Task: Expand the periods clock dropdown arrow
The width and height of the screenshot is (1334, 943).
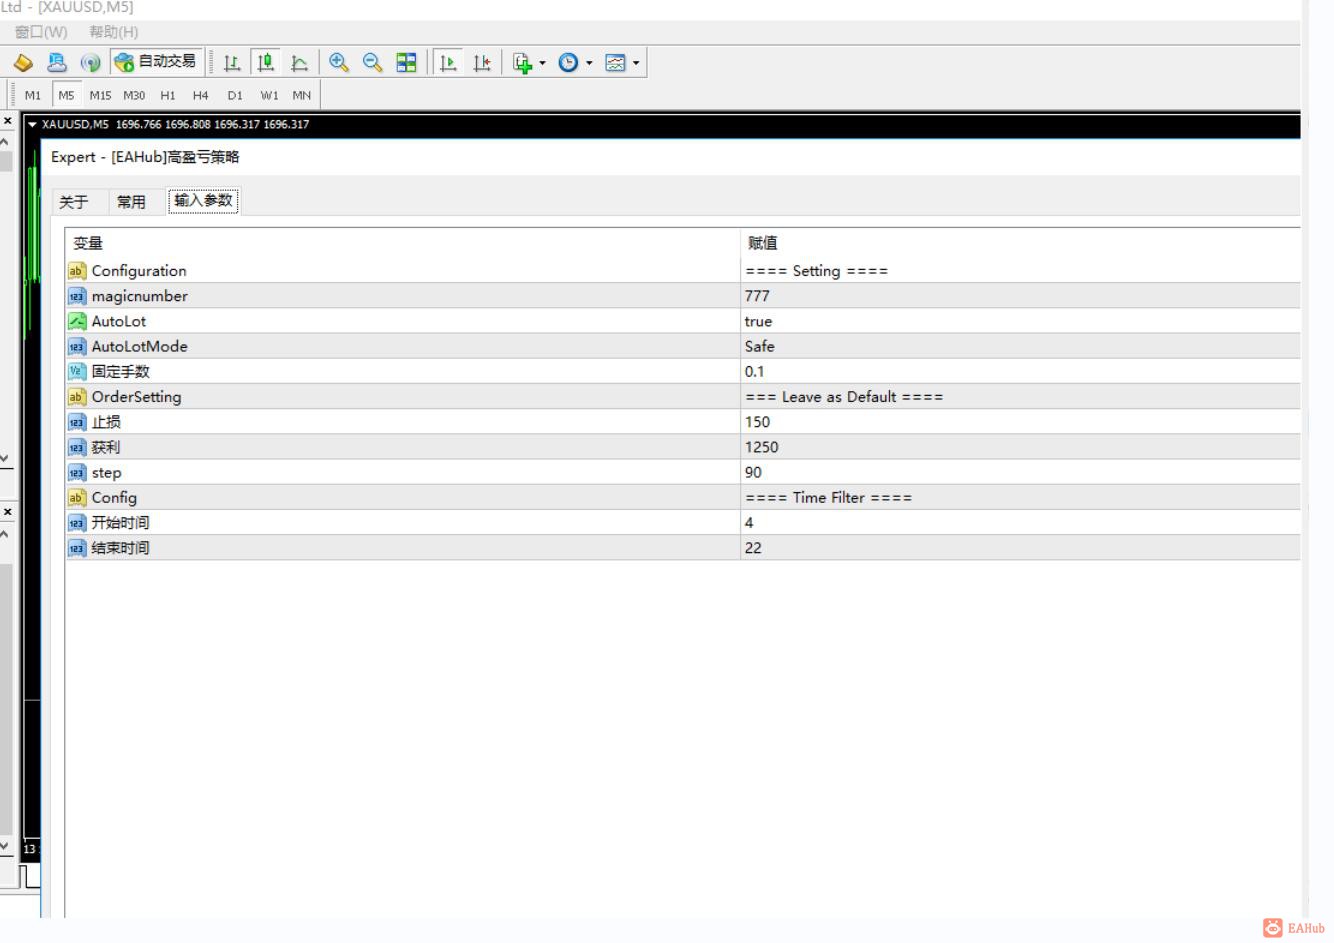Action: (x=589, y=63)
